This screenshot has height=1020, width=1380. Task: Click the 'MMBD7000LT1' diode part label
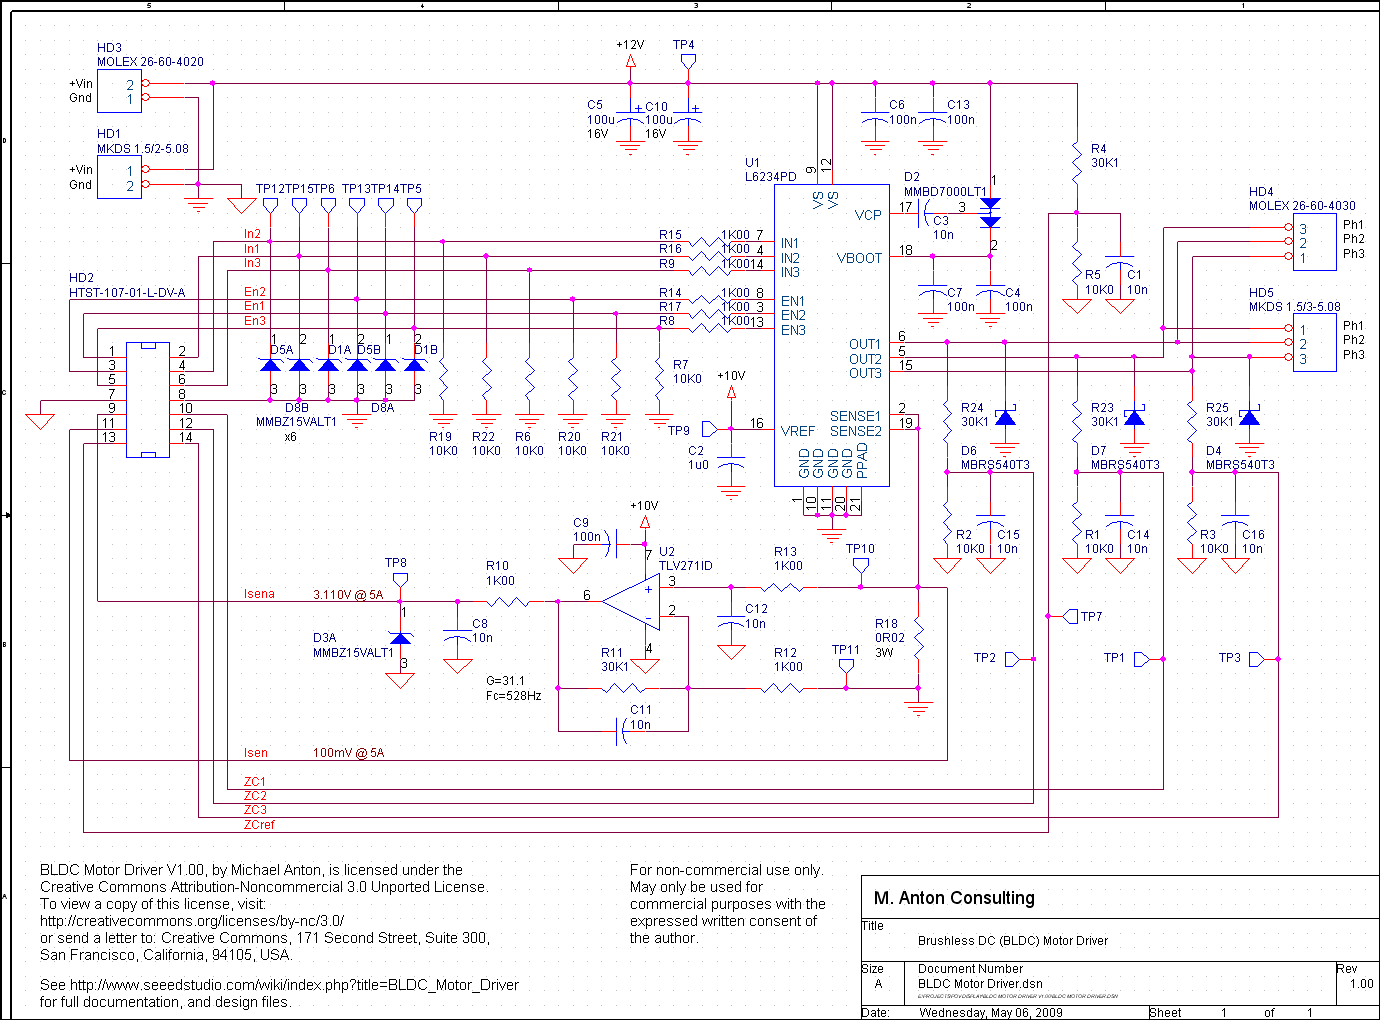(945, 192)
